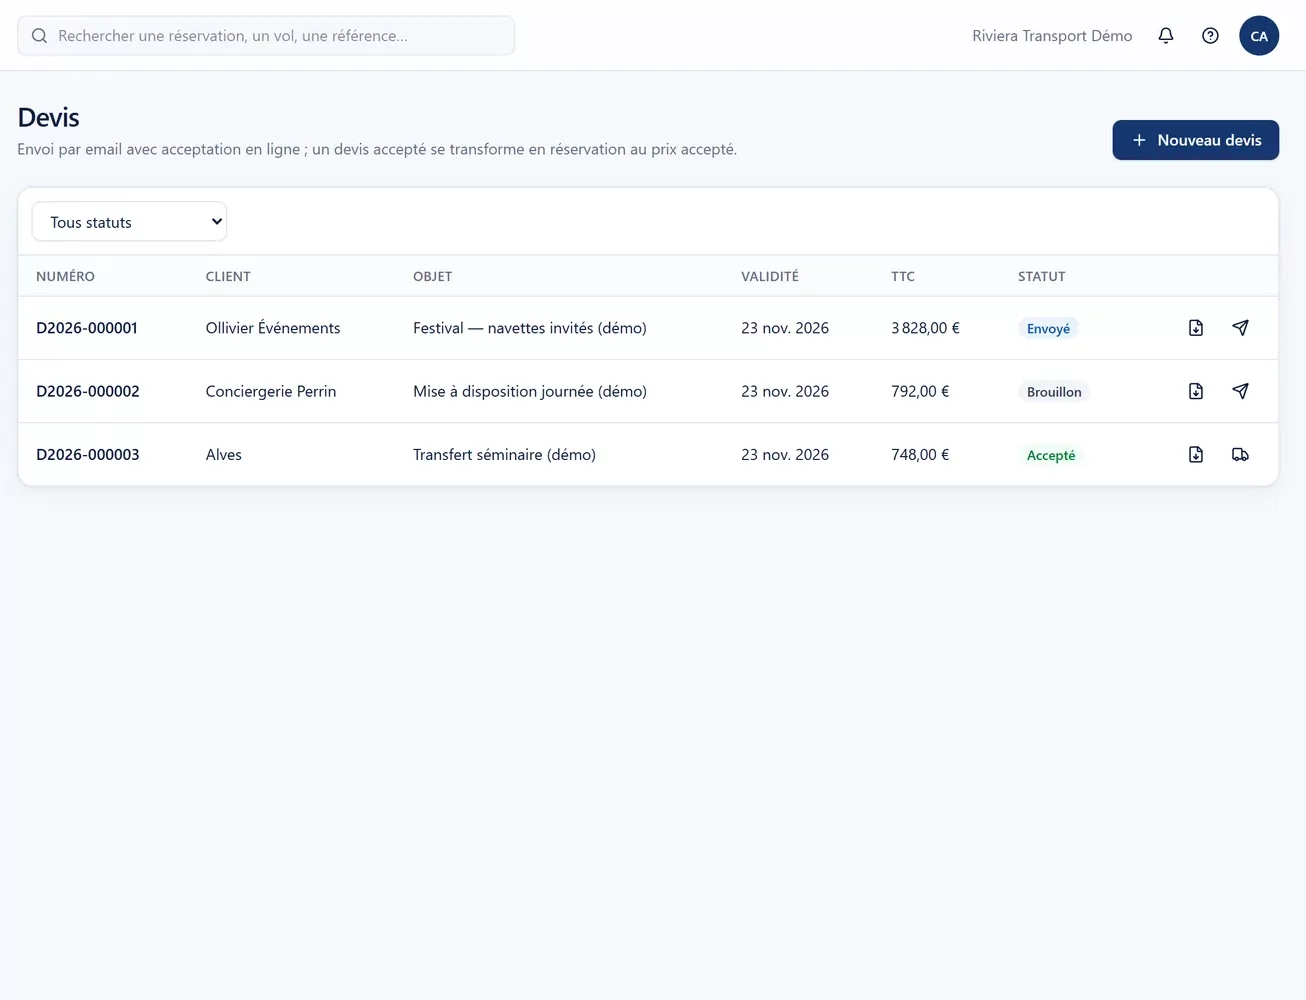Viewport: 1306px width, 1000px height.
Task: Convert quote D2026-000003 to booking (truck icon)
Action: (1240, 454)
